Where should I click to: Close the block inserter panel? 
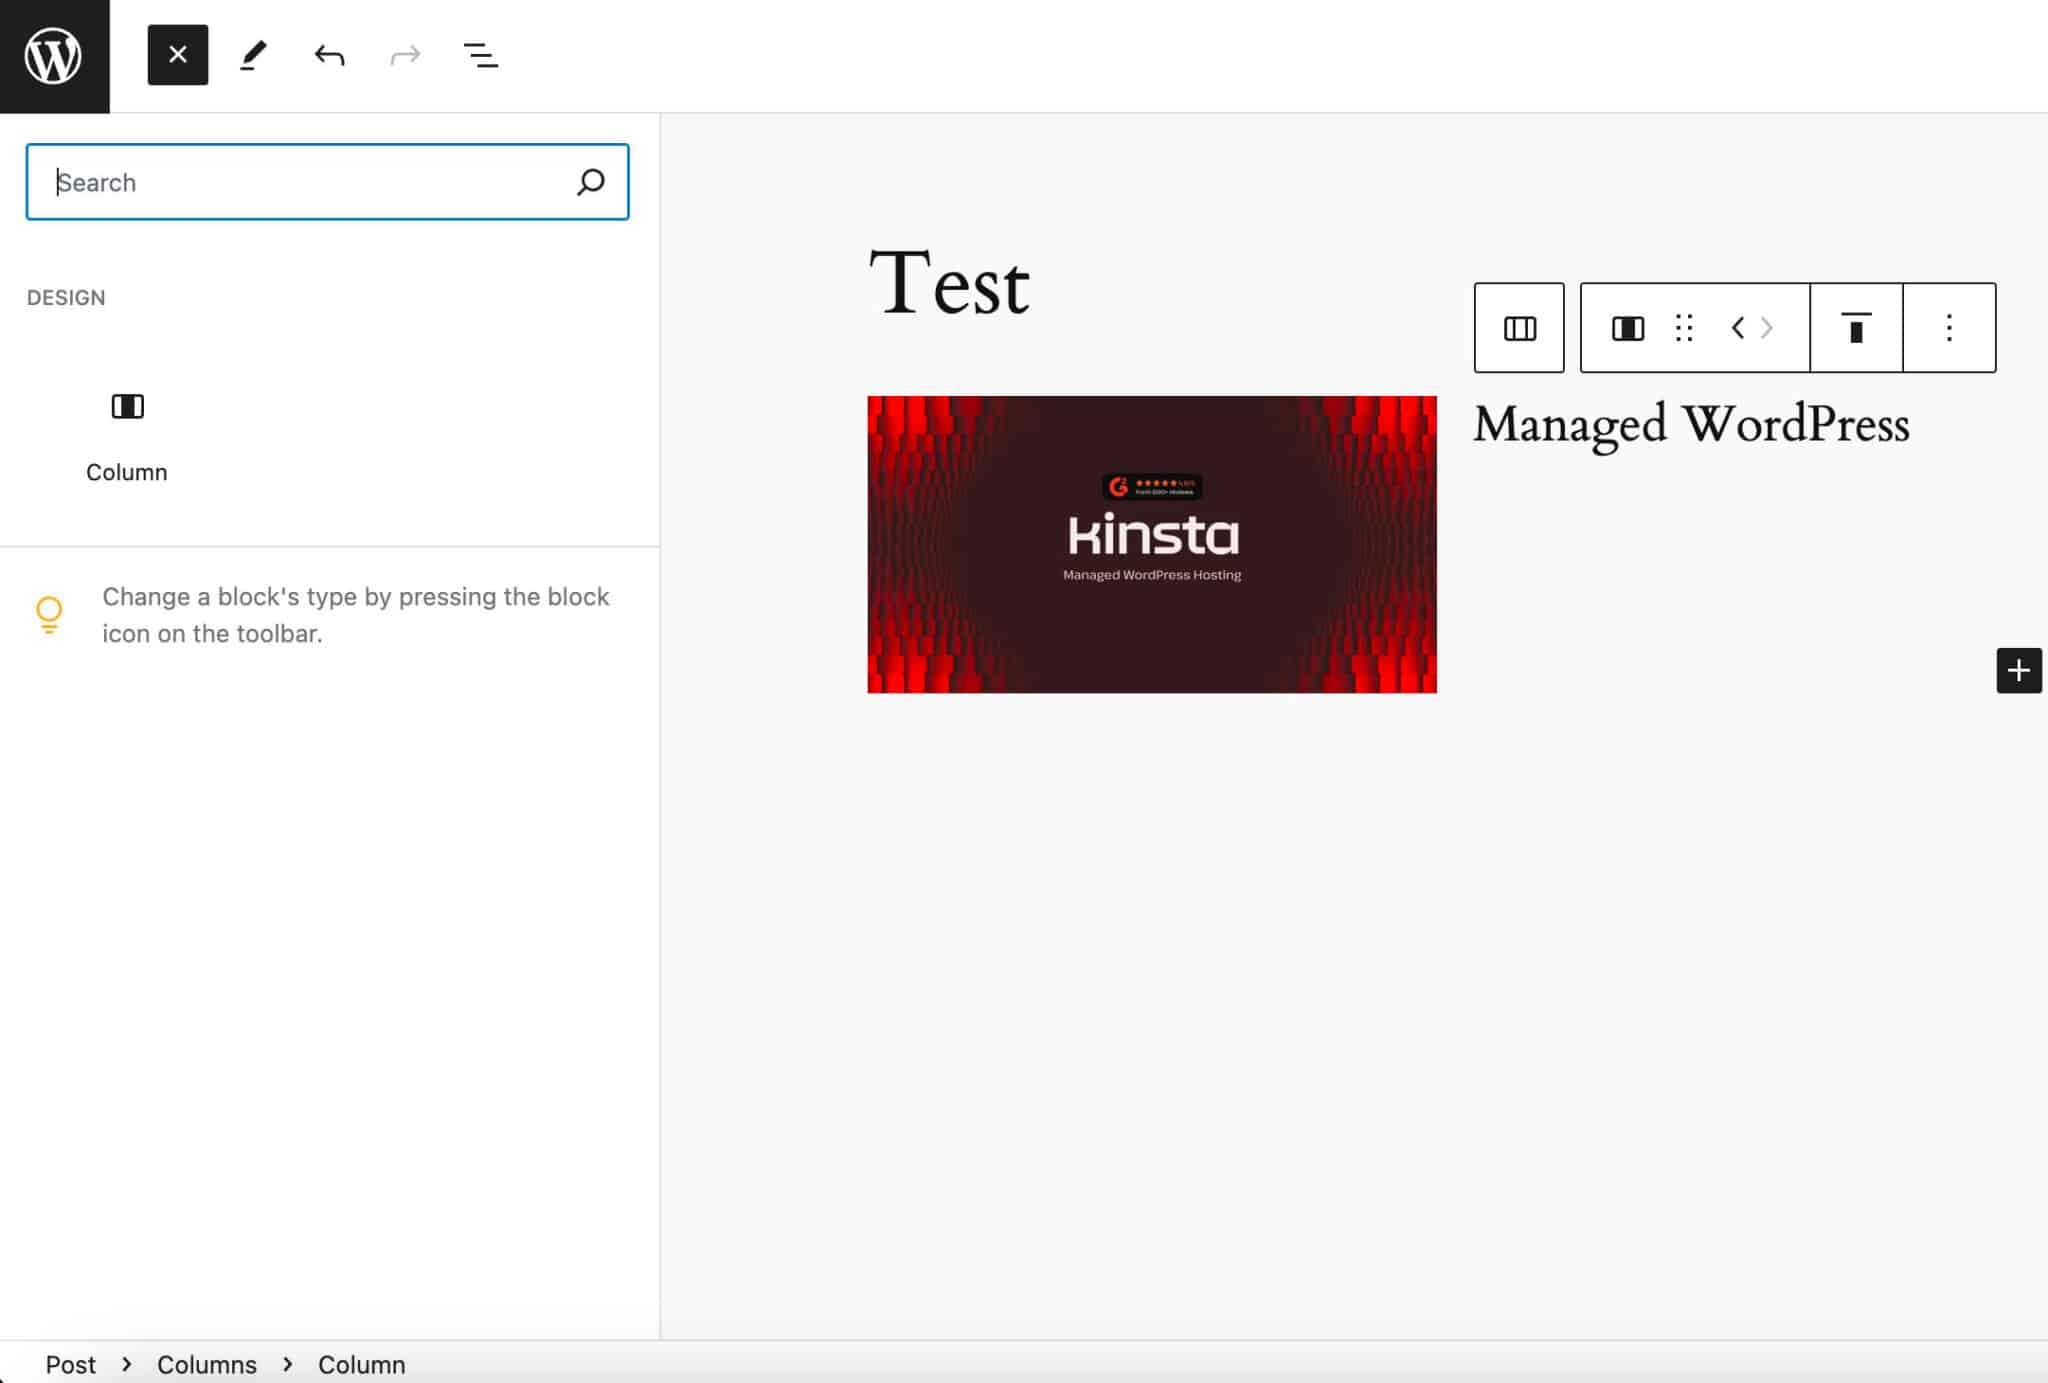pos(178,55)
